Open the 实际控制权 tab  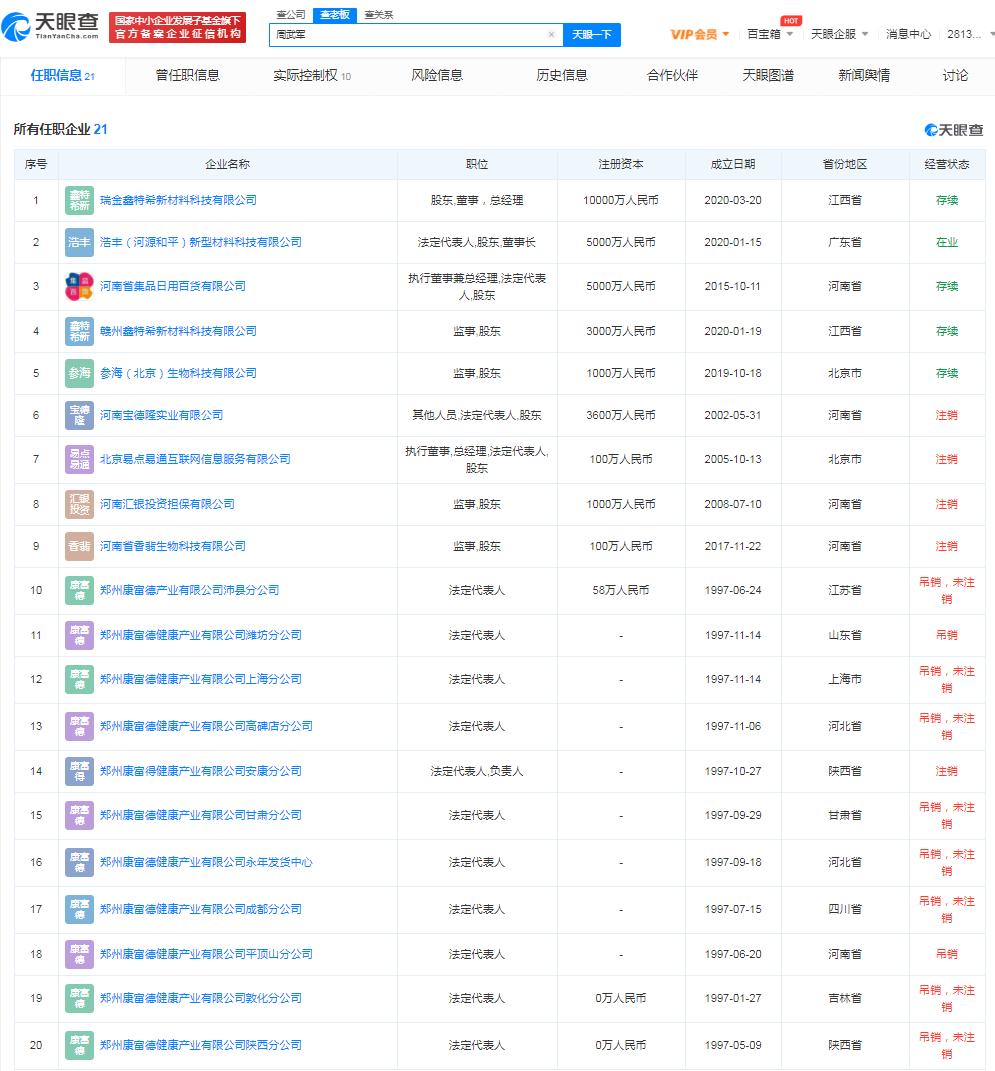tap(312, 76)
